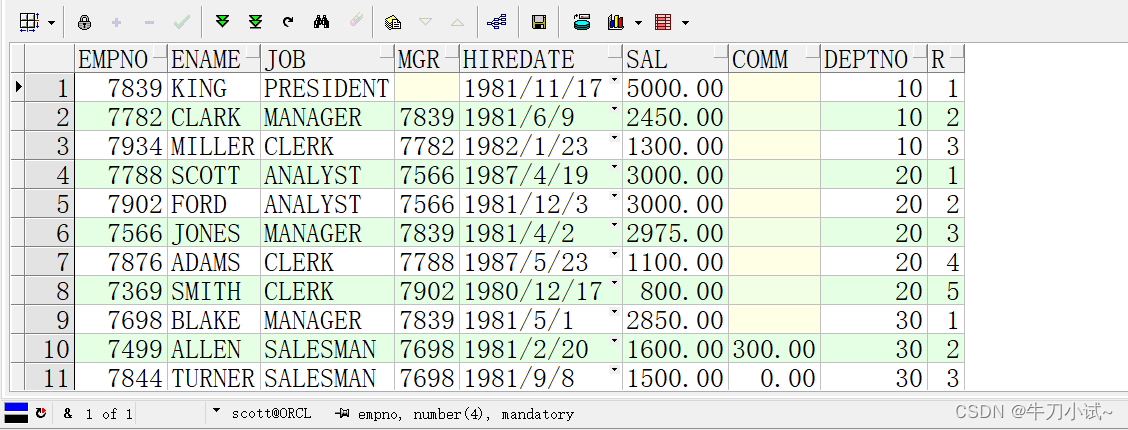Click the 800.00 salary cell for SMITH
1128x430 pixels.
click(676, 291)
